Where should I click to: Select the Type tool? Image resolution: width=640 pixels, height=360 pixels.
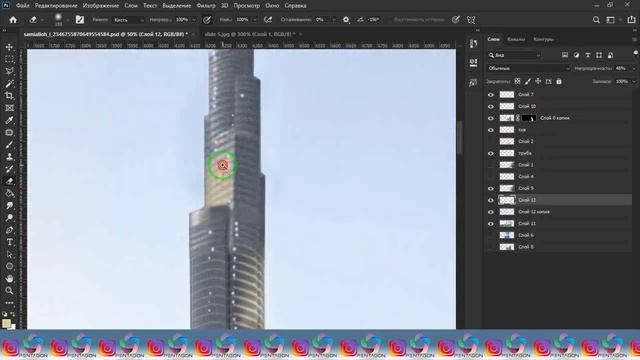tap(9, 242)
